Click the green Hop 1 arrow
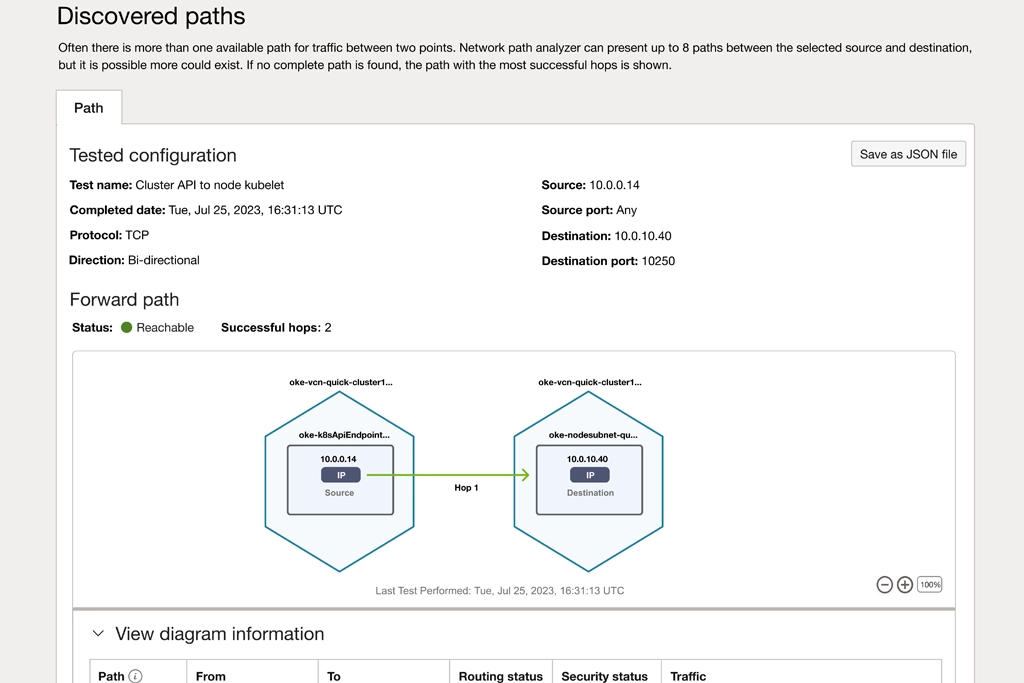This screenshot has width=1024, height=683. tap(450, 475)
